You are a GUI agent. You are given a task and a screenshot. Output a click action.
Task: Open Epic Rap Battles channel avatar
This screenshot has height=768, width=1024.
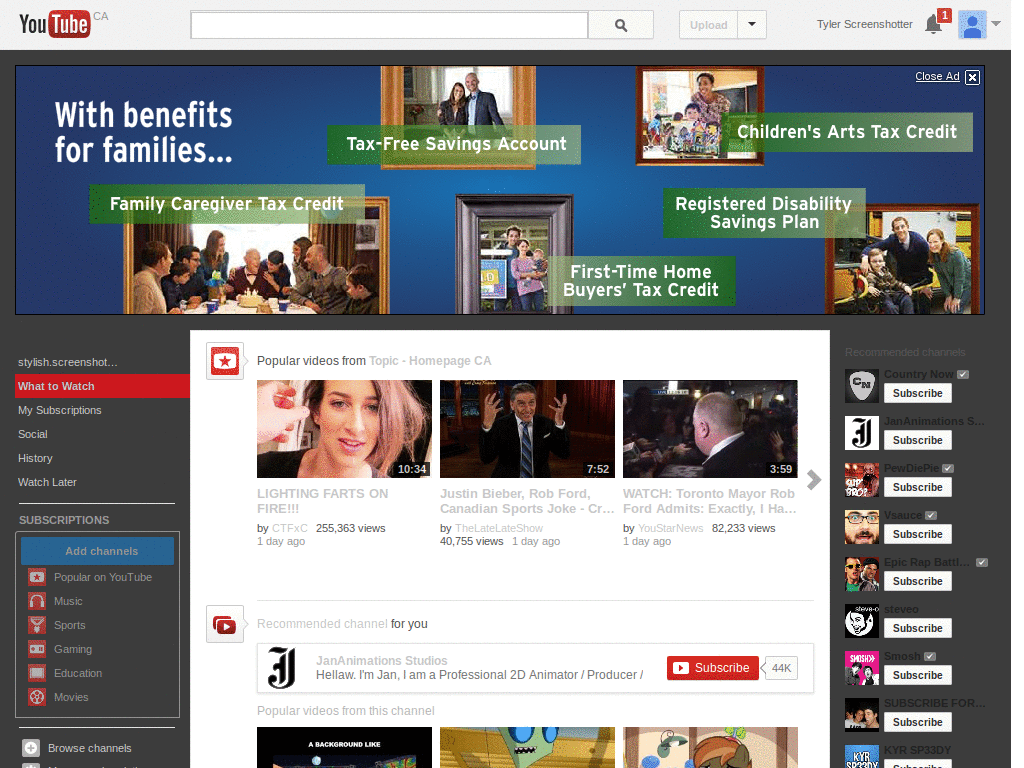click(x=861, y=573)
